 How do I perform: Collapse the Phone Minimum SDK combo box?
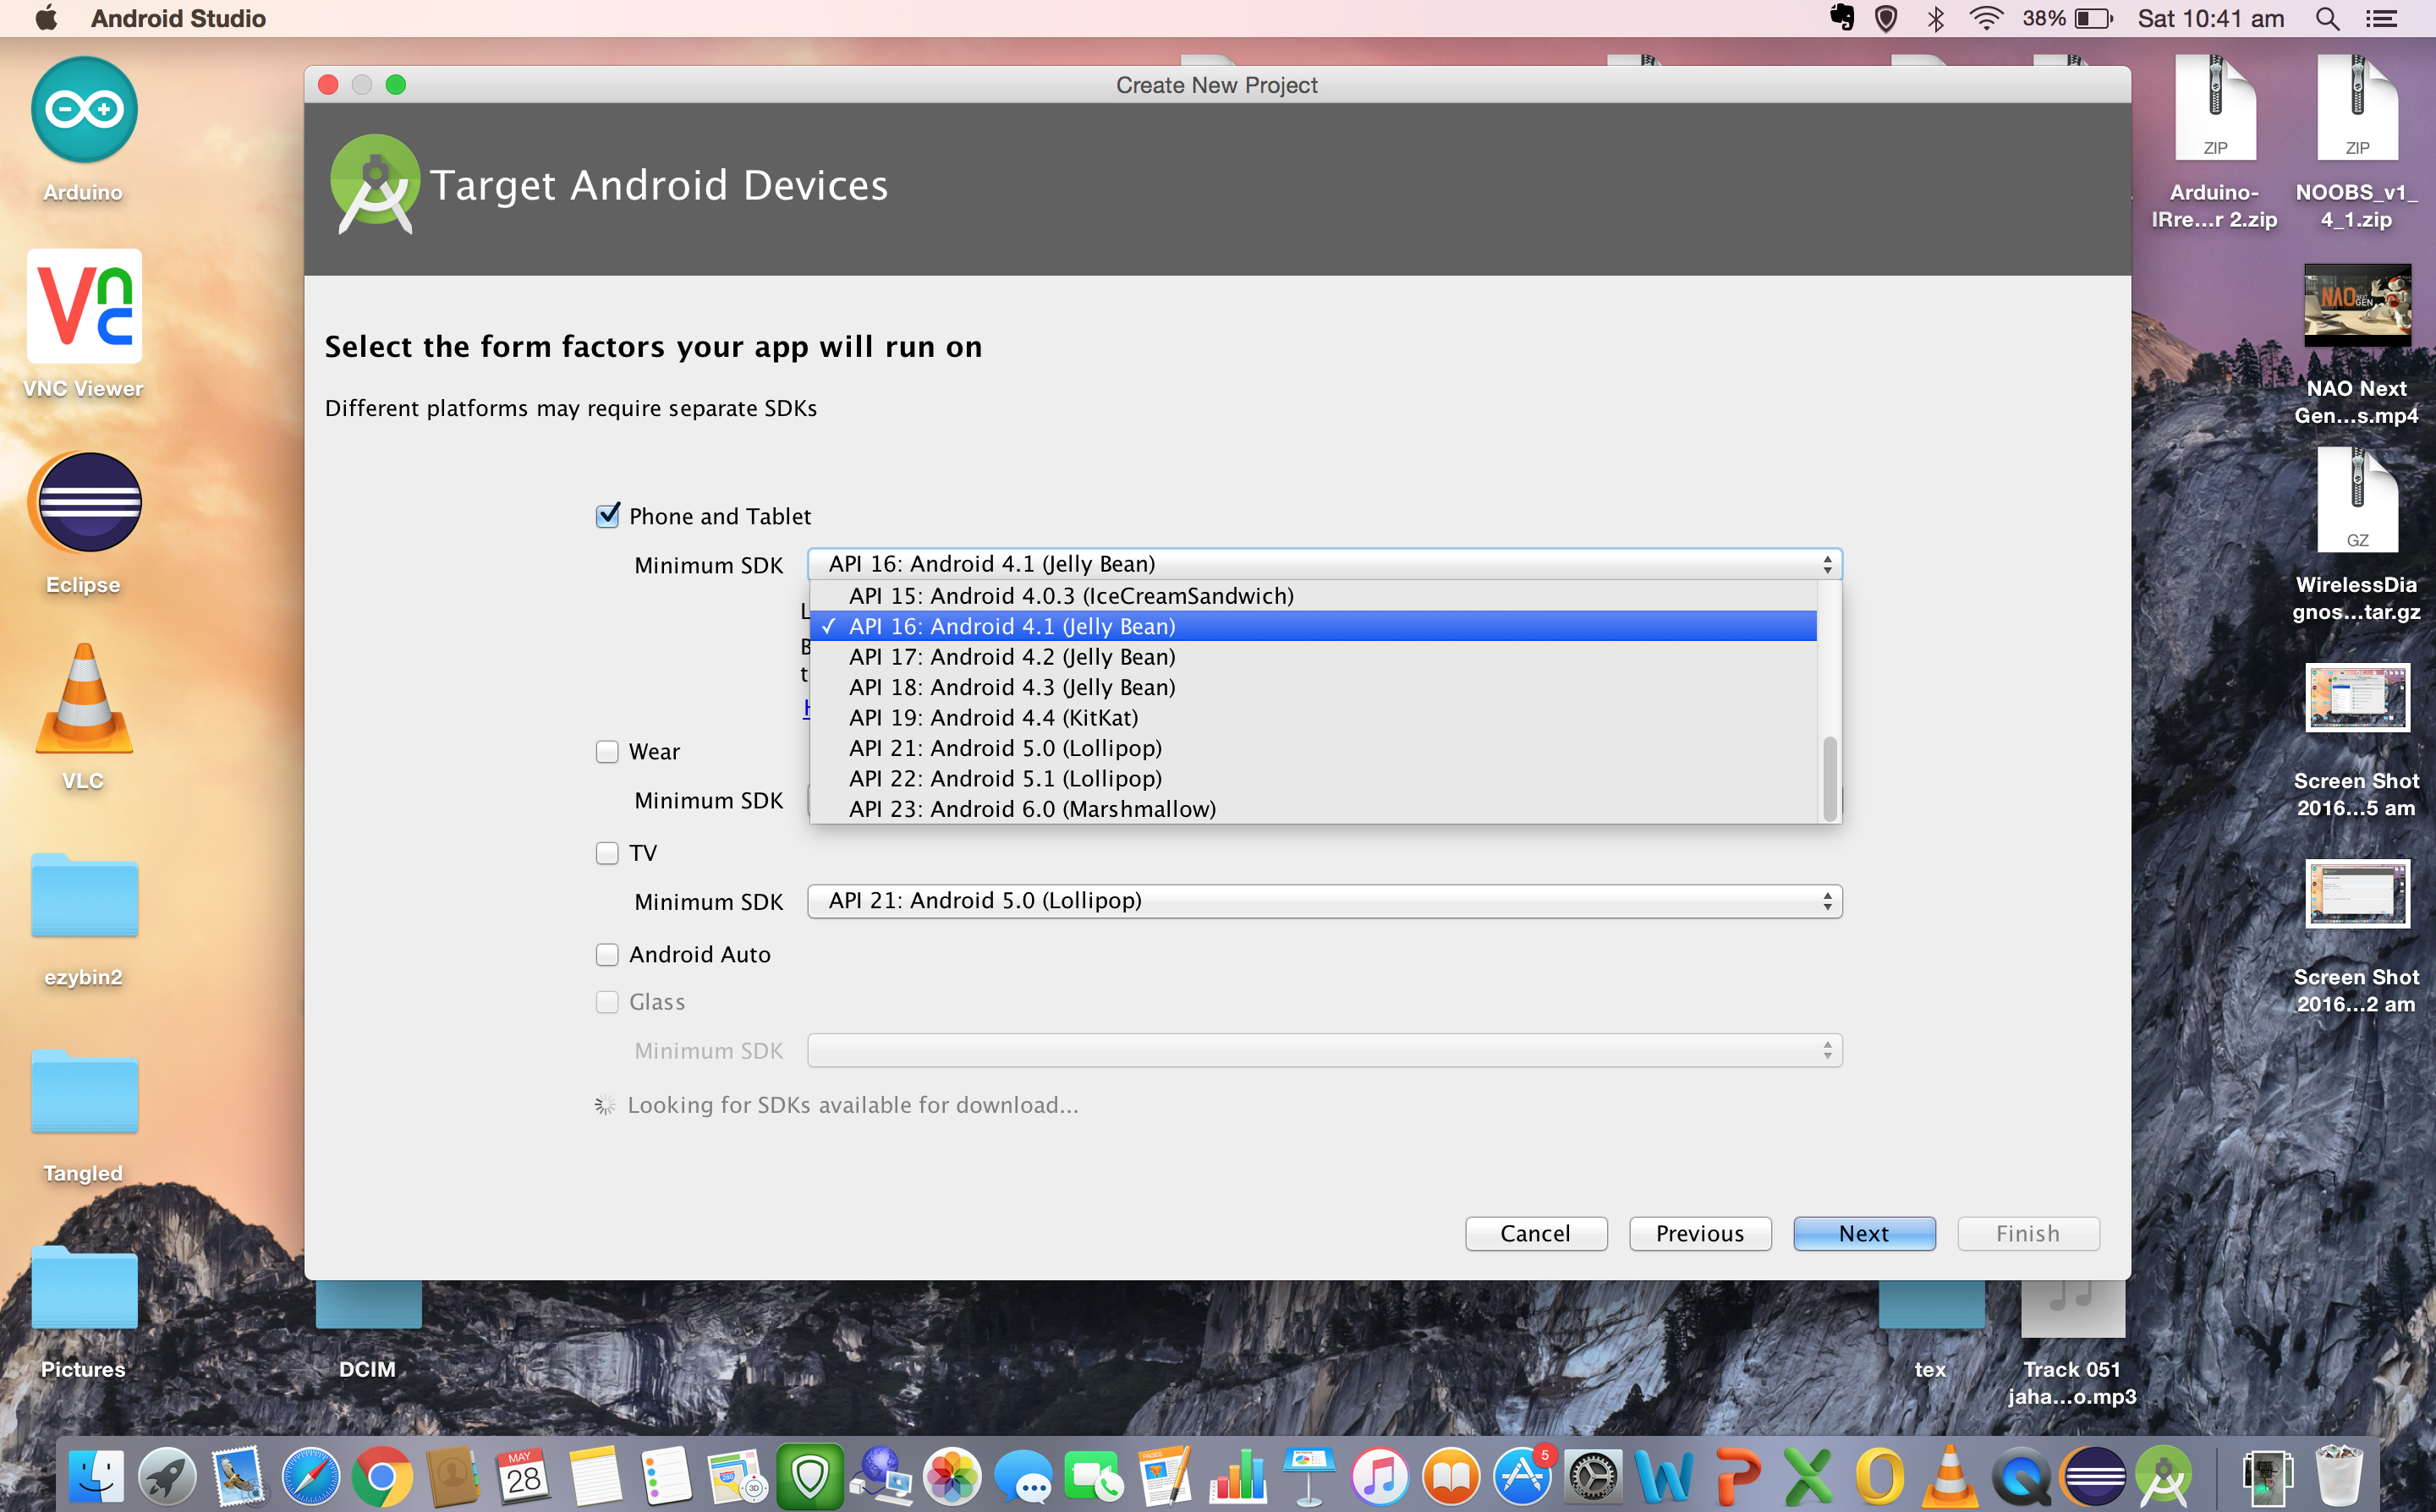(x=1324, y=564)
